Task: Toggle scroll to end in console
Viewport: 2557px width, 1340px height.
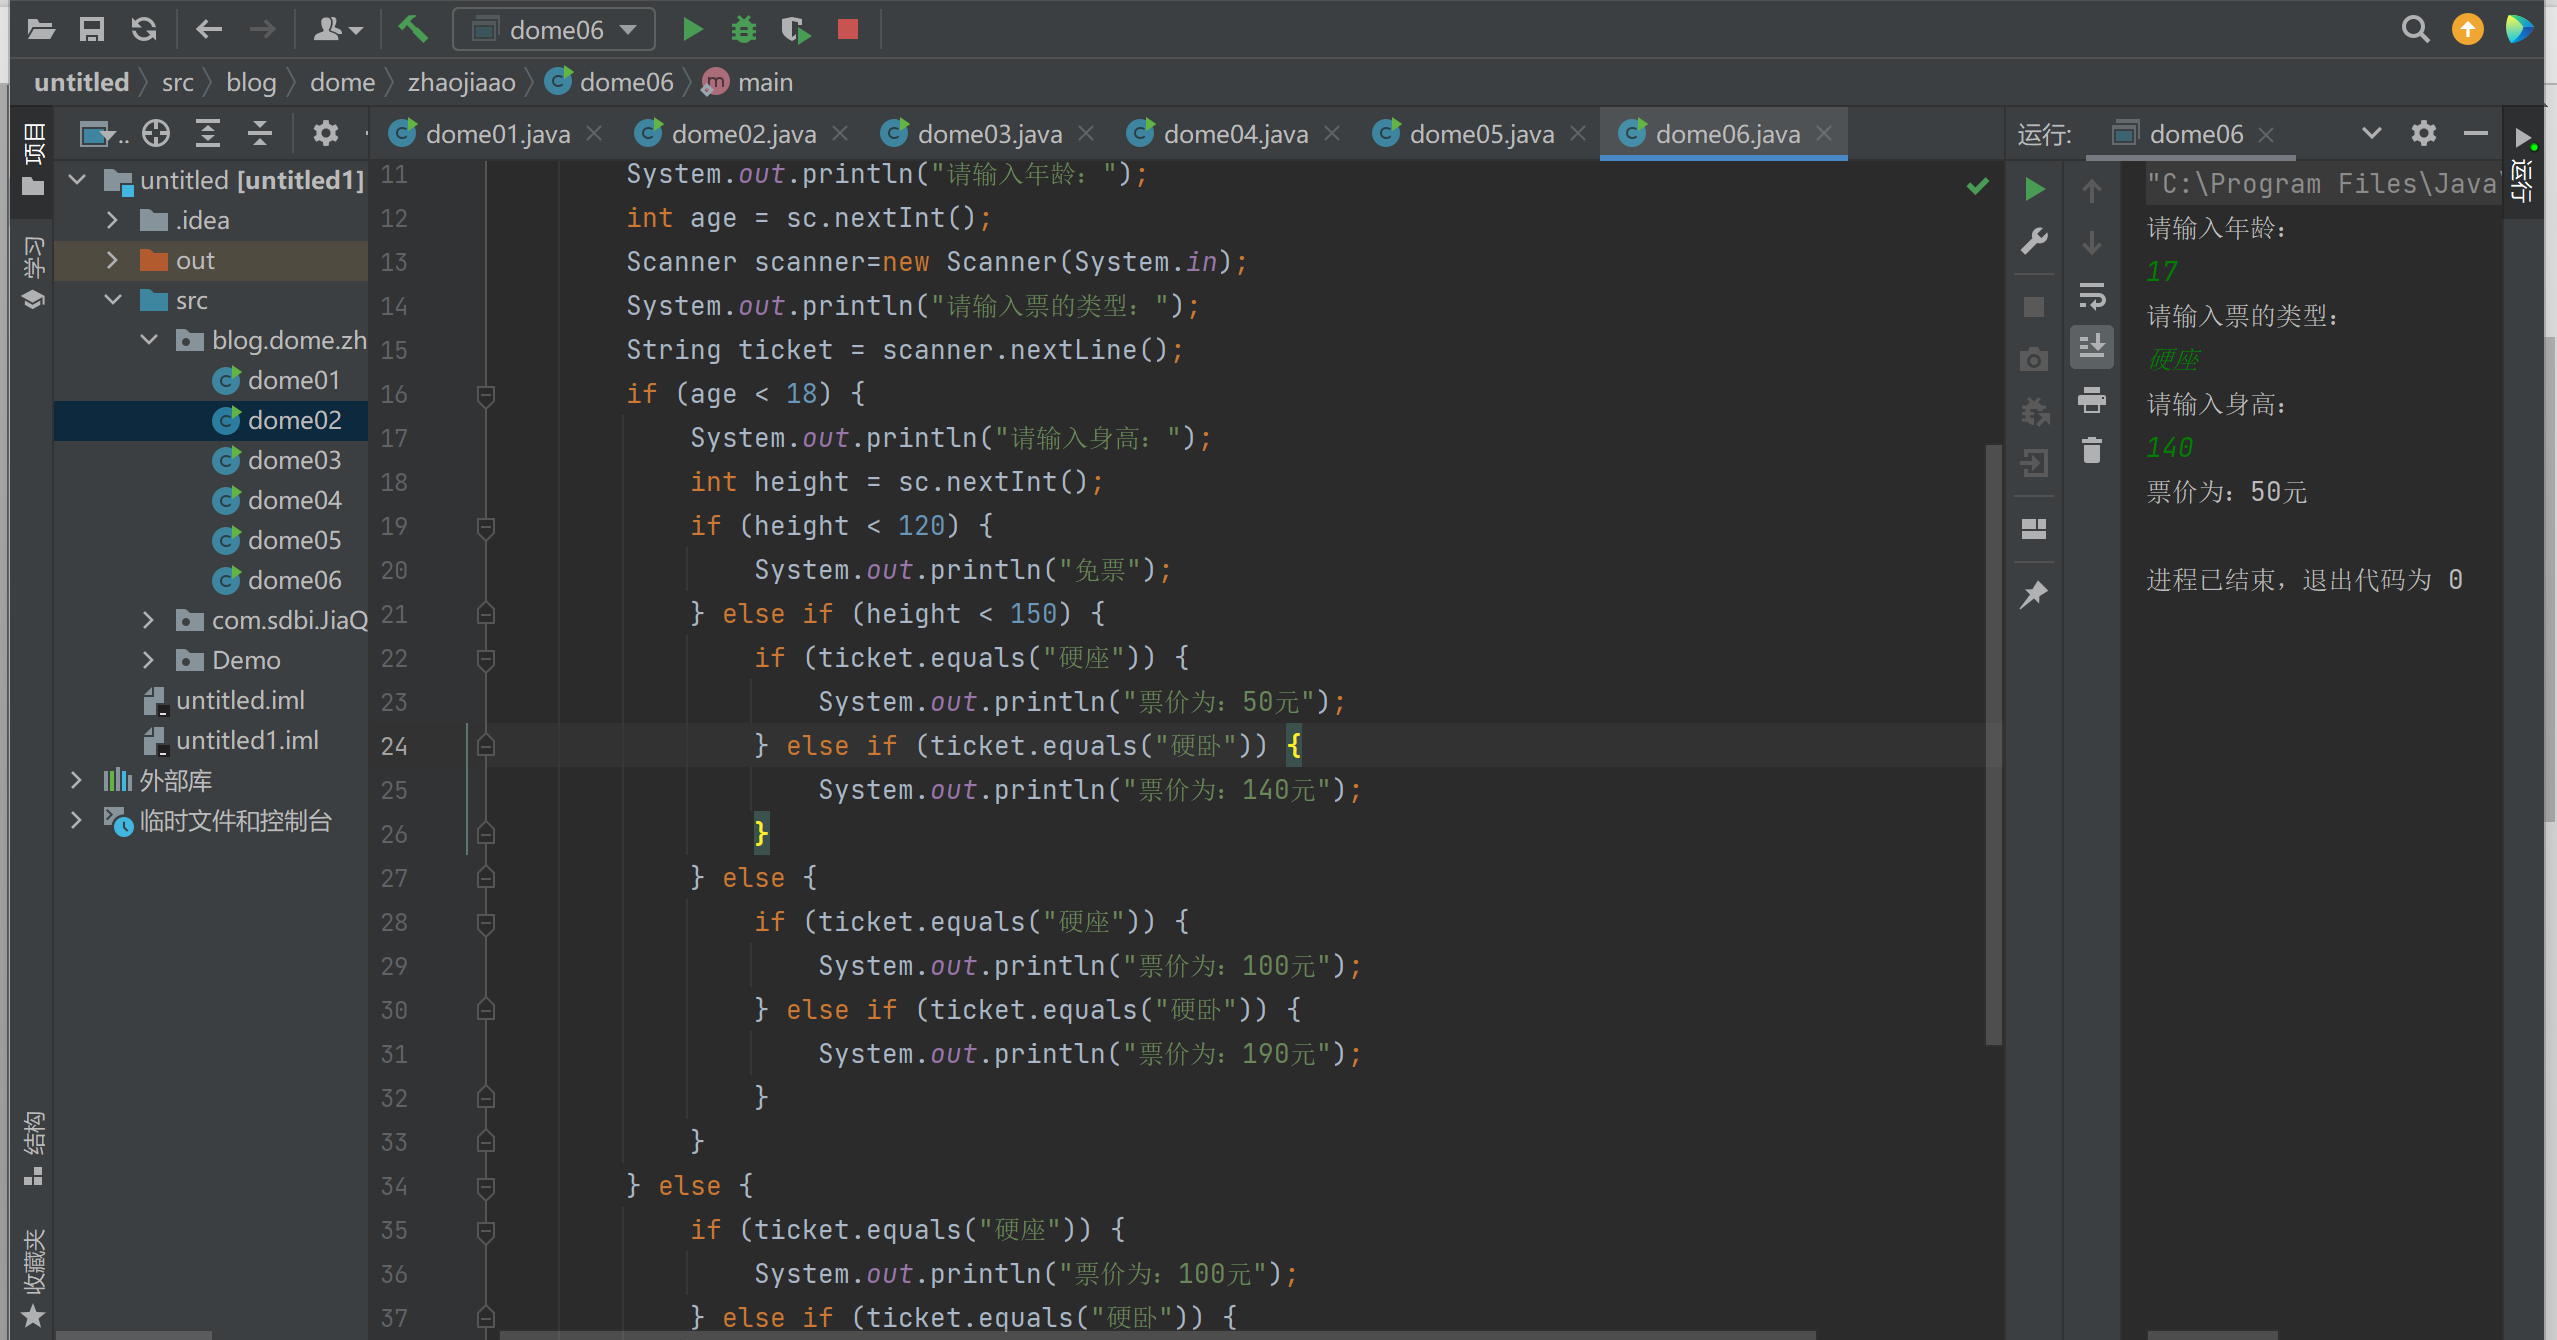Action: click(2091, 347)
